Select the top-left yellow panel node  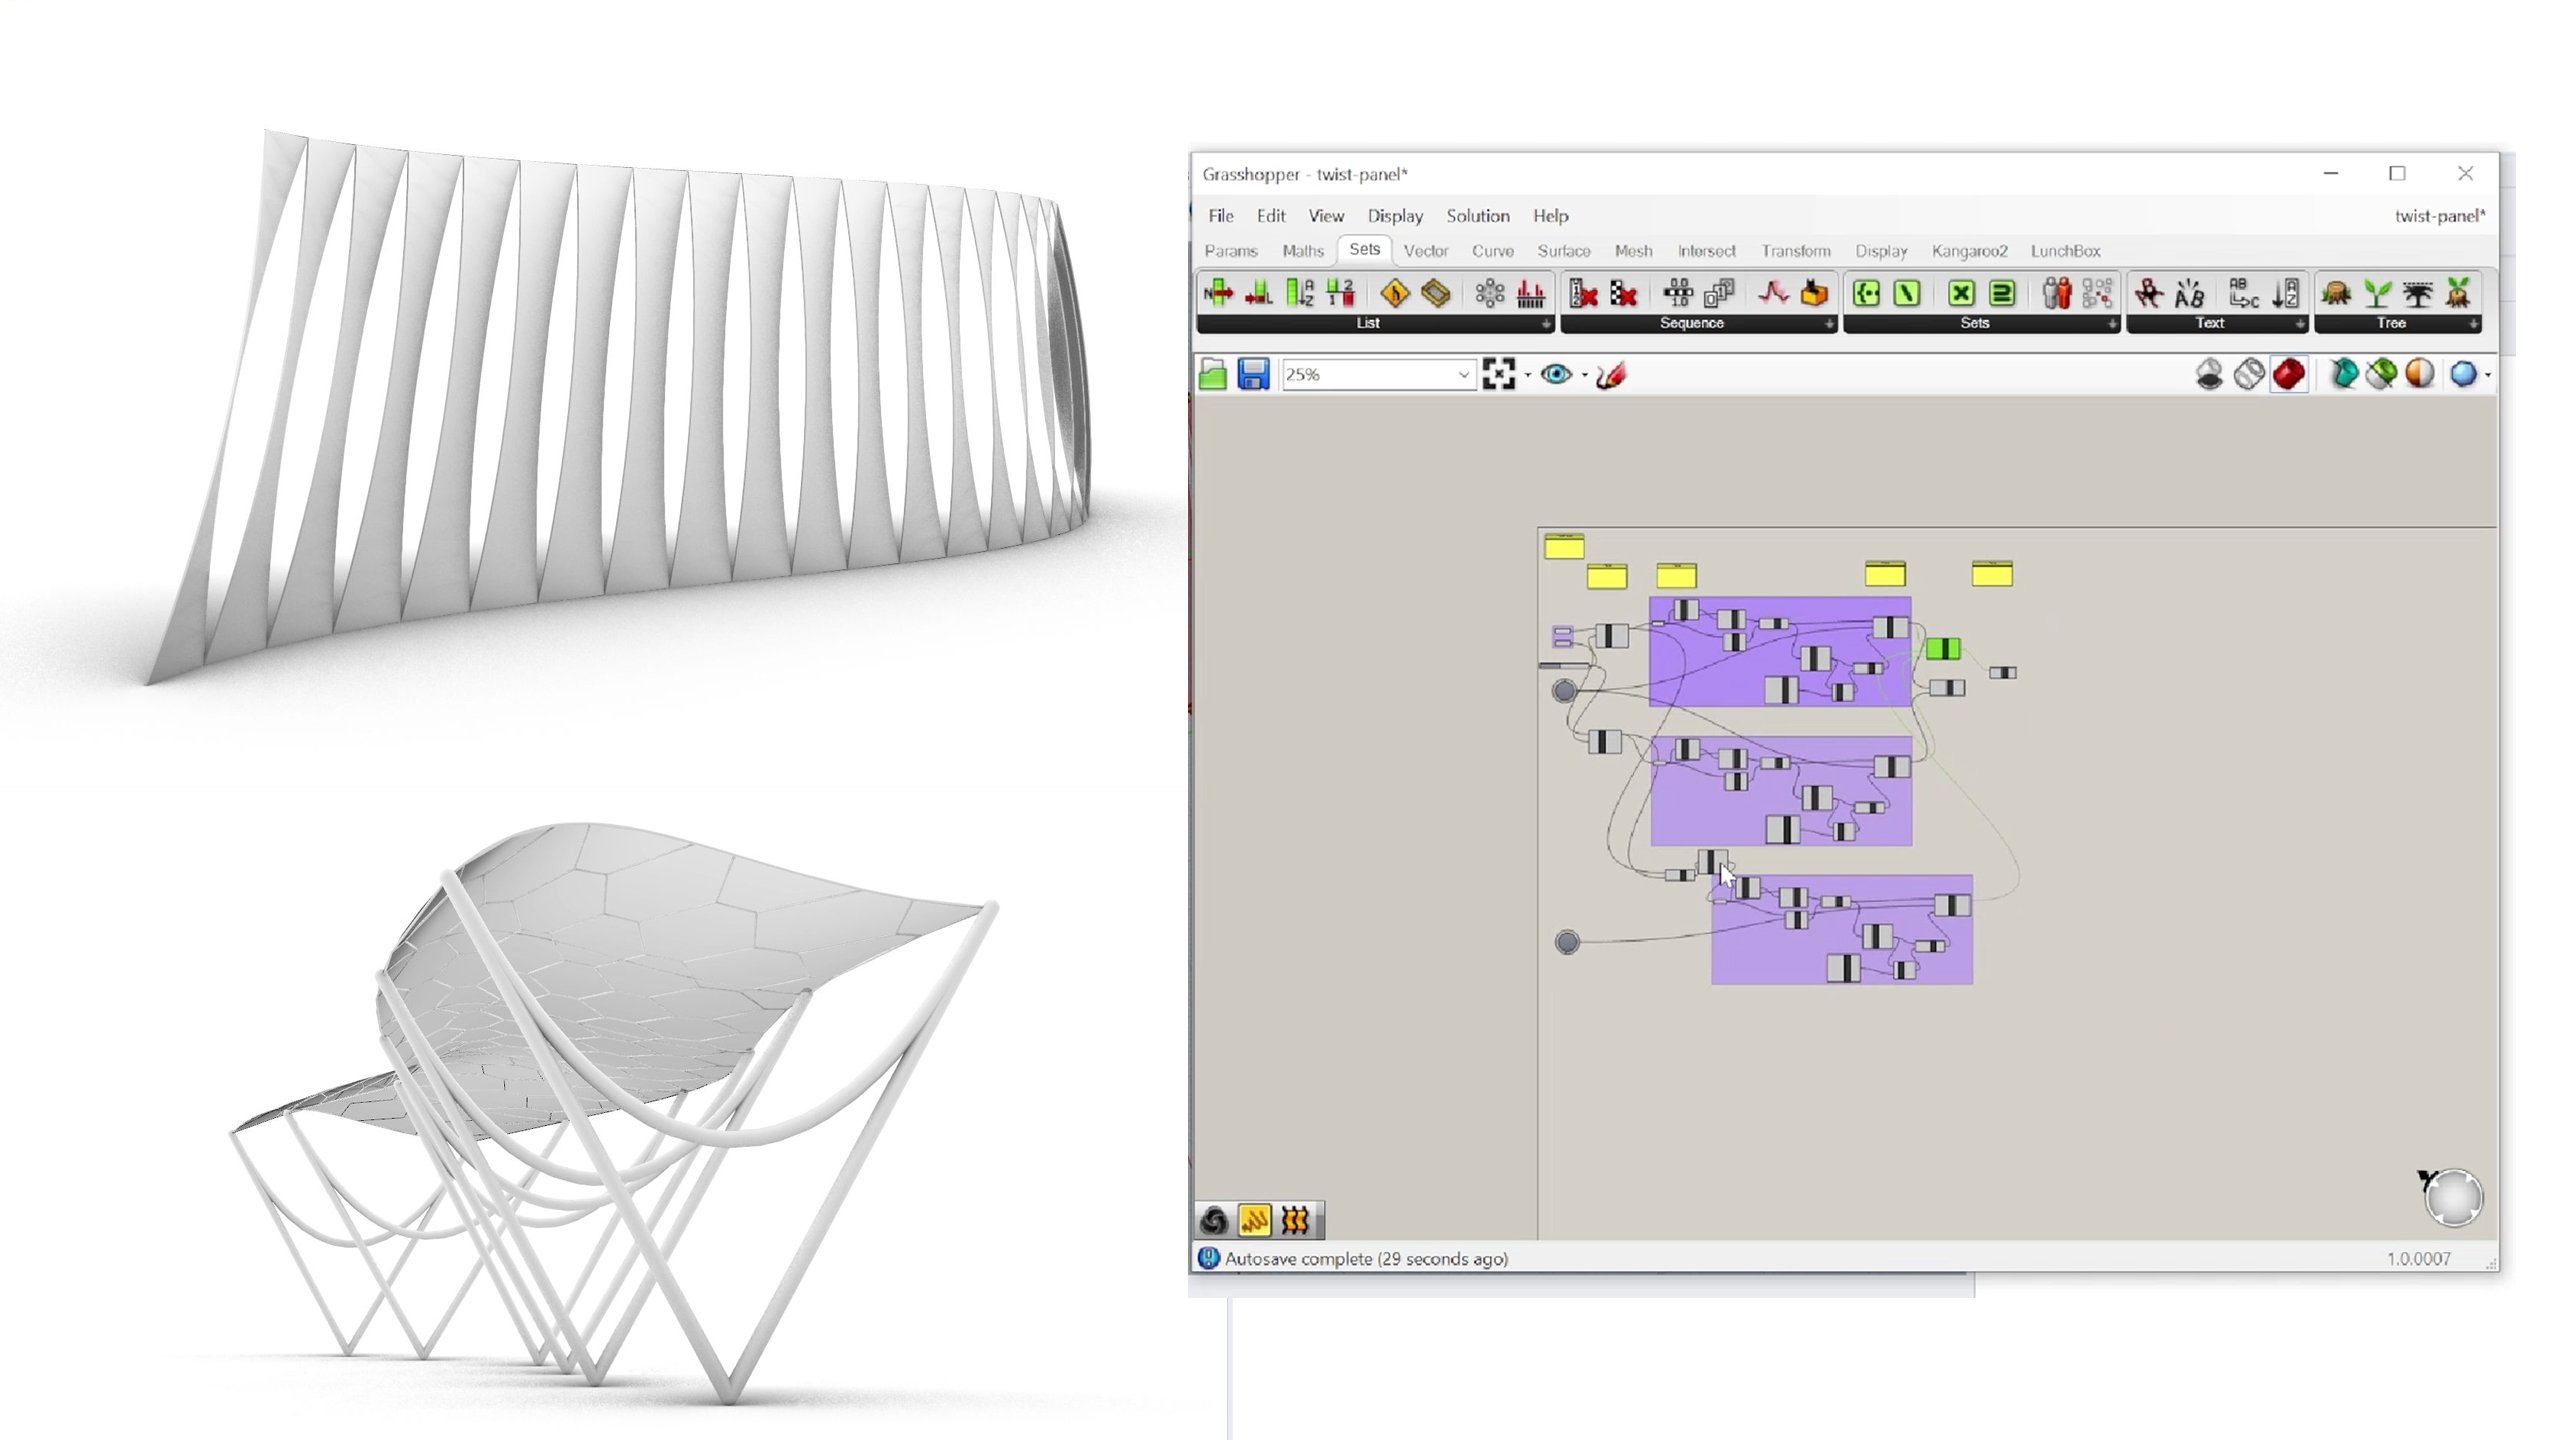click(x=1564, y=546)
